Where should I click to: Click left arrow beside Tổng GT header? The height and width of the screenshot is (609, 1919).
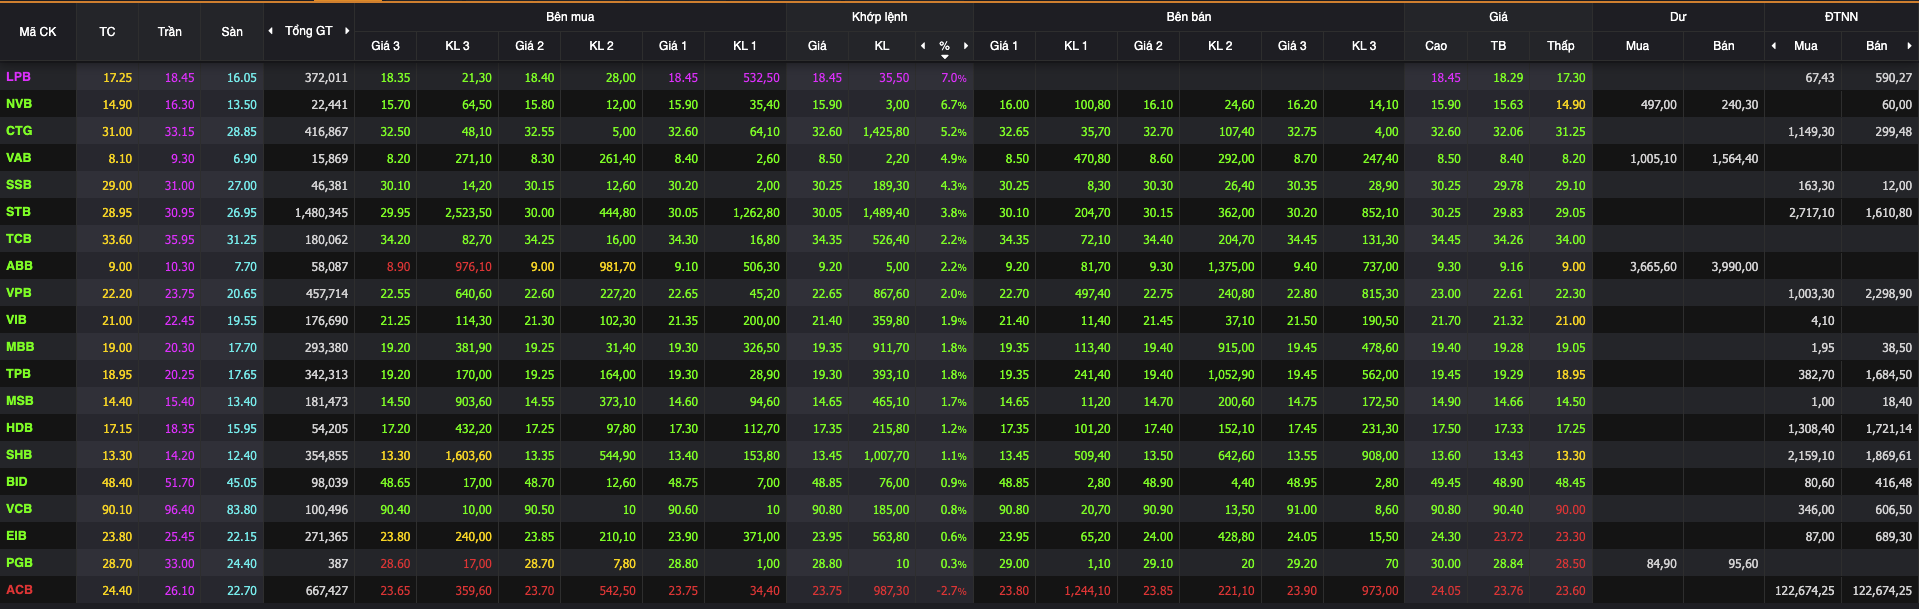(x=270, y=31)
